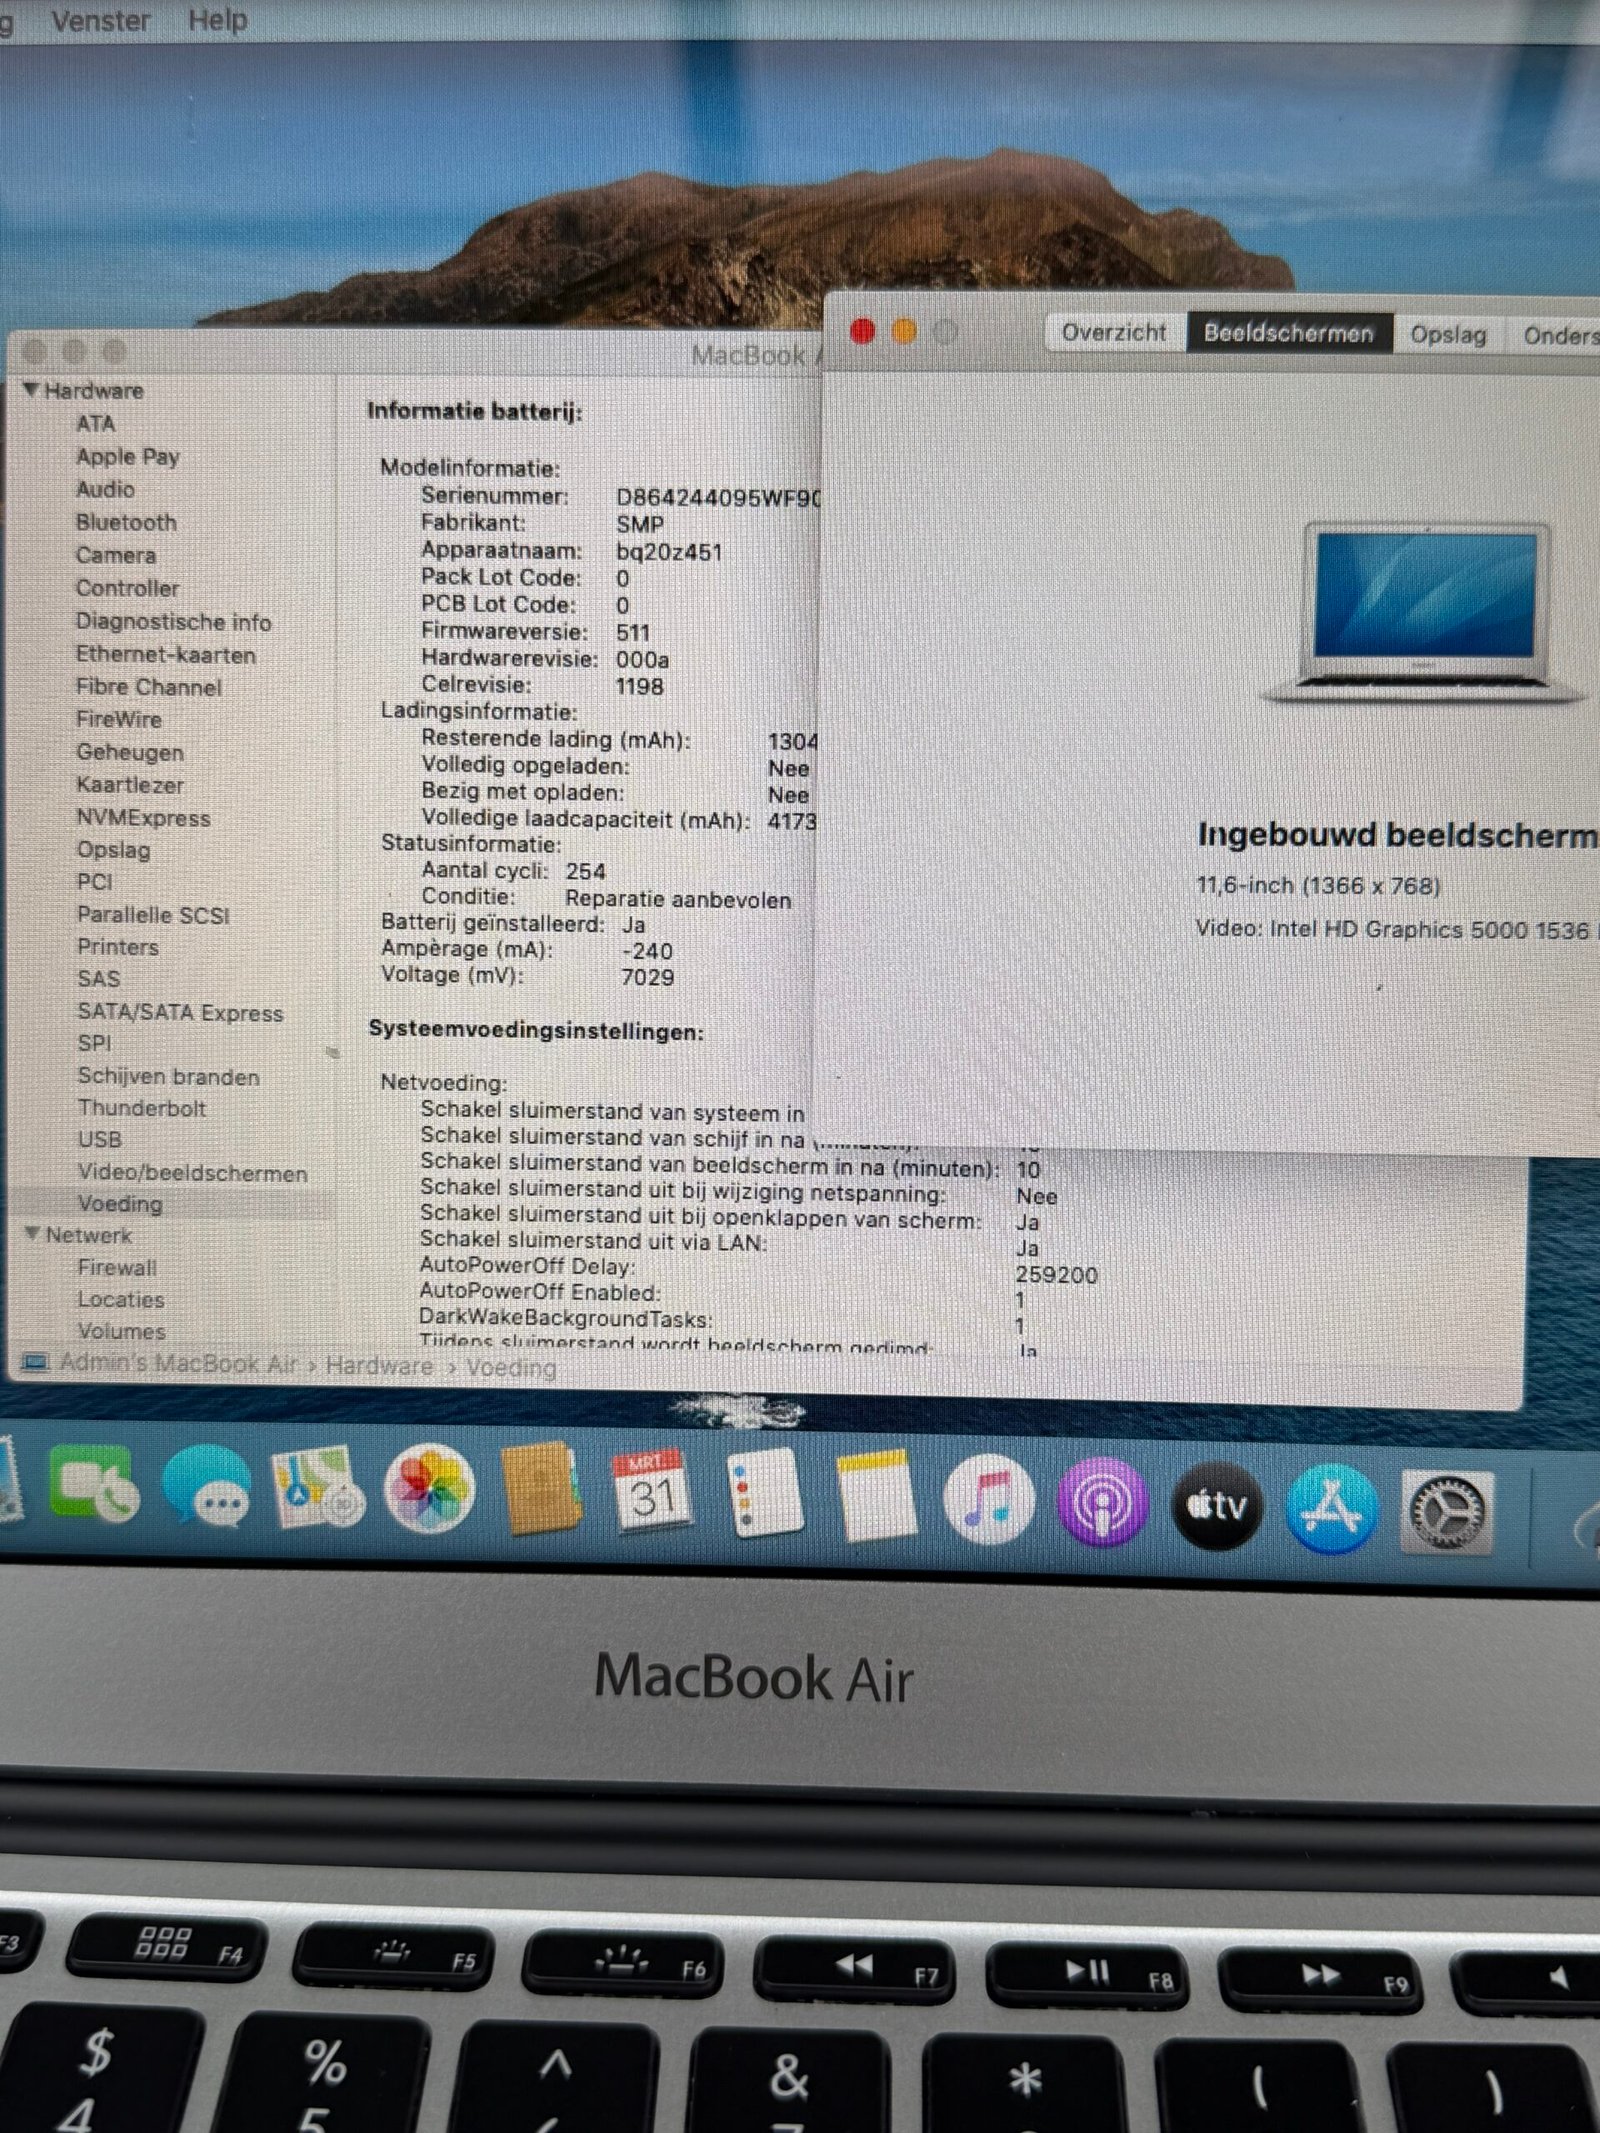
Task: Collapse the Netwerk section triangle
Action: click(33, 1234)
